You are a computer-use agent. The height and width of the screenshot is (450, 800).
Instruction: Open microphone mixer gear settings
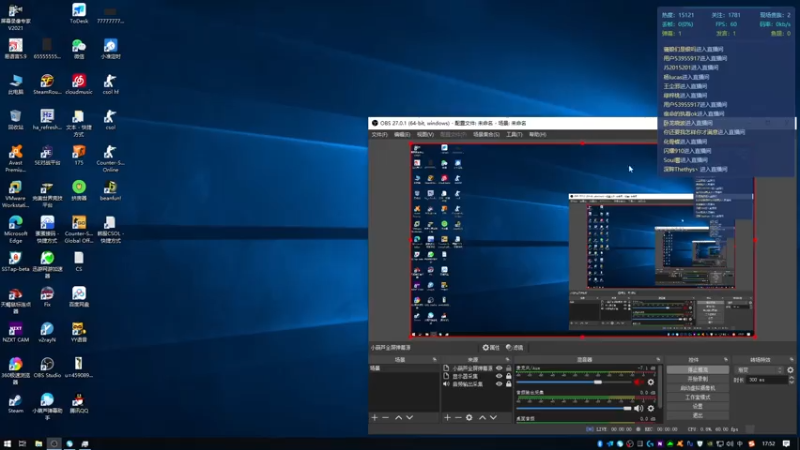click(x=651, y=382)
